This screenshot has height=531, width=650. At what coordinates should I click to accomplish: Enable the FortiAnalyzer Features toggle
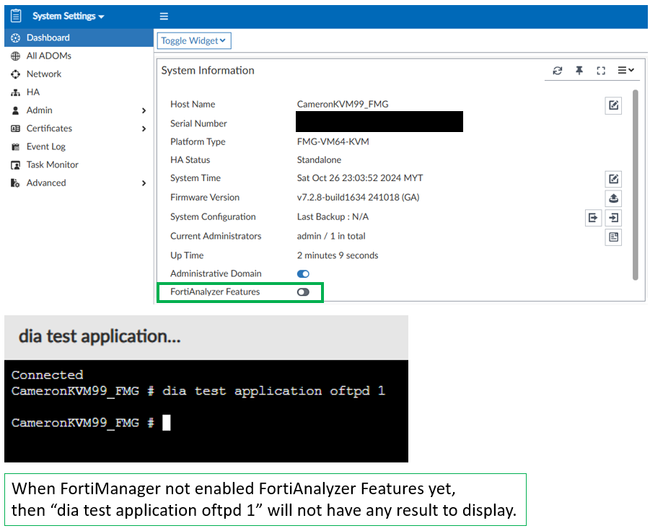(303, 292)
